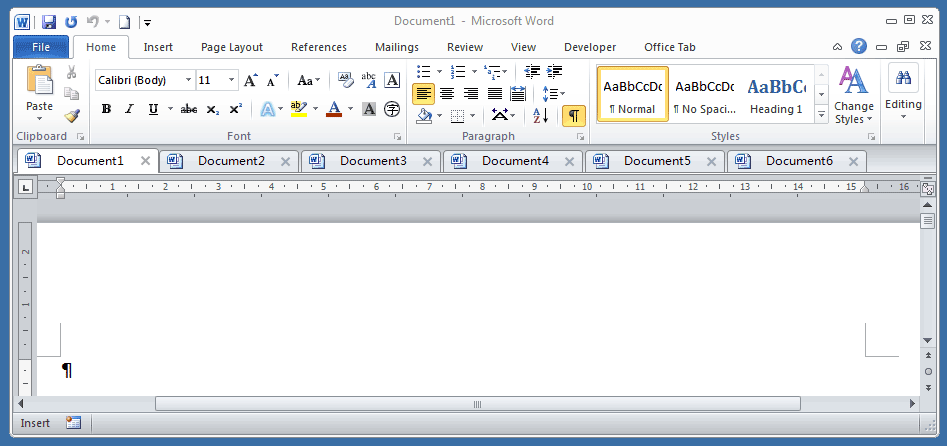Click the right indent marker on ruler
The width and height of the screenshot is (947, 446).
tap(864, 189)
